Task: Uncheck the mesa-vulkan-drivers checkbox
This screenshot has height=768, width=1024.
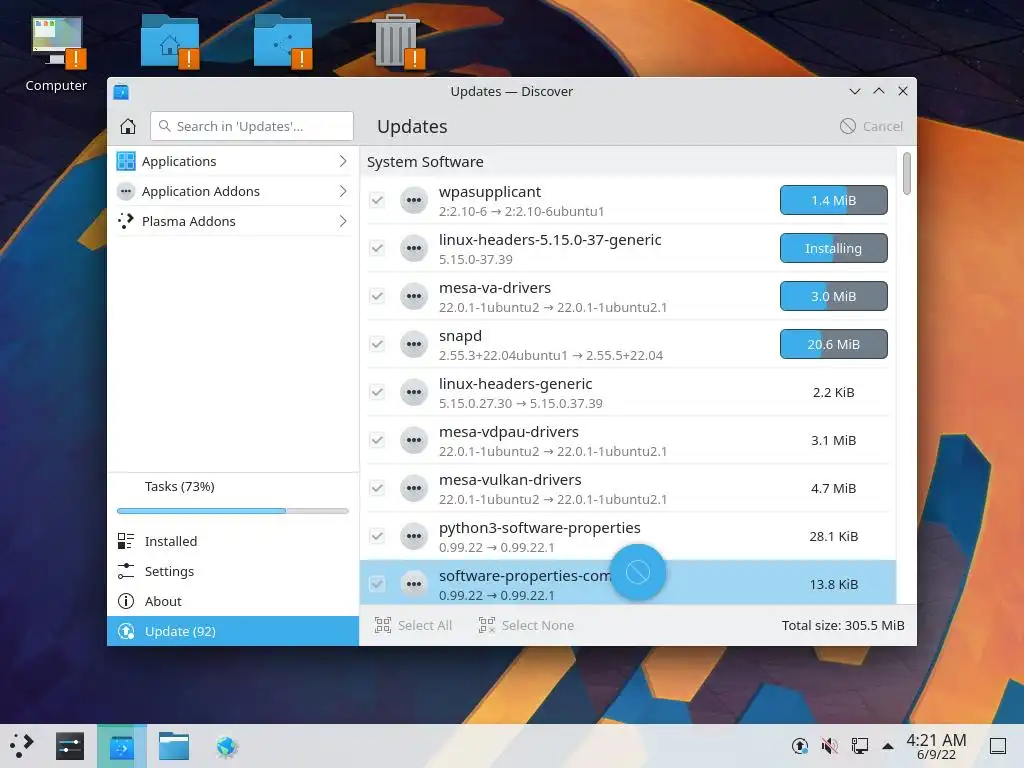Action: tap(377, 488)
